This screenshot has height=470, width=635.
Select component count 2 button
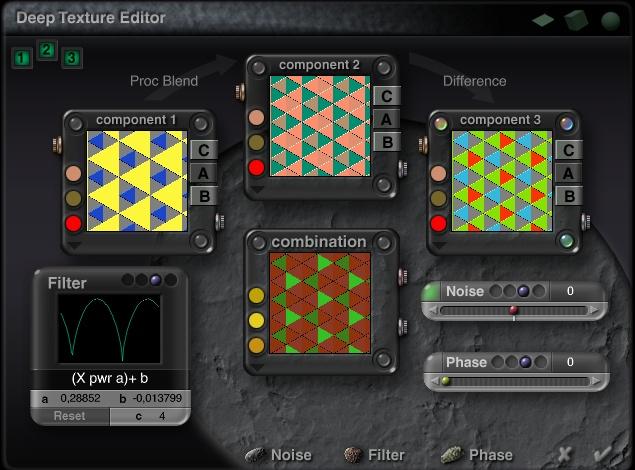coord(47,50)
